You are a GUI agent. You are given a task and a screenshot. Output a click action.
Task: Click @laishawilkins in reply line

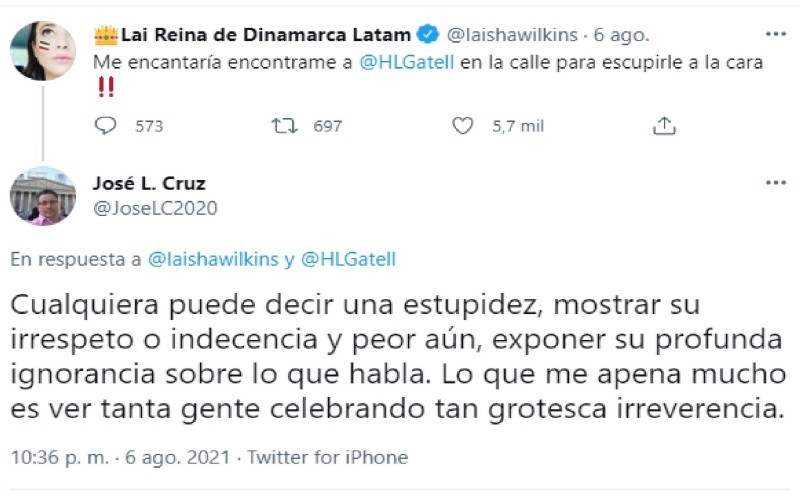pyautogui.click(x=213, y=259)
